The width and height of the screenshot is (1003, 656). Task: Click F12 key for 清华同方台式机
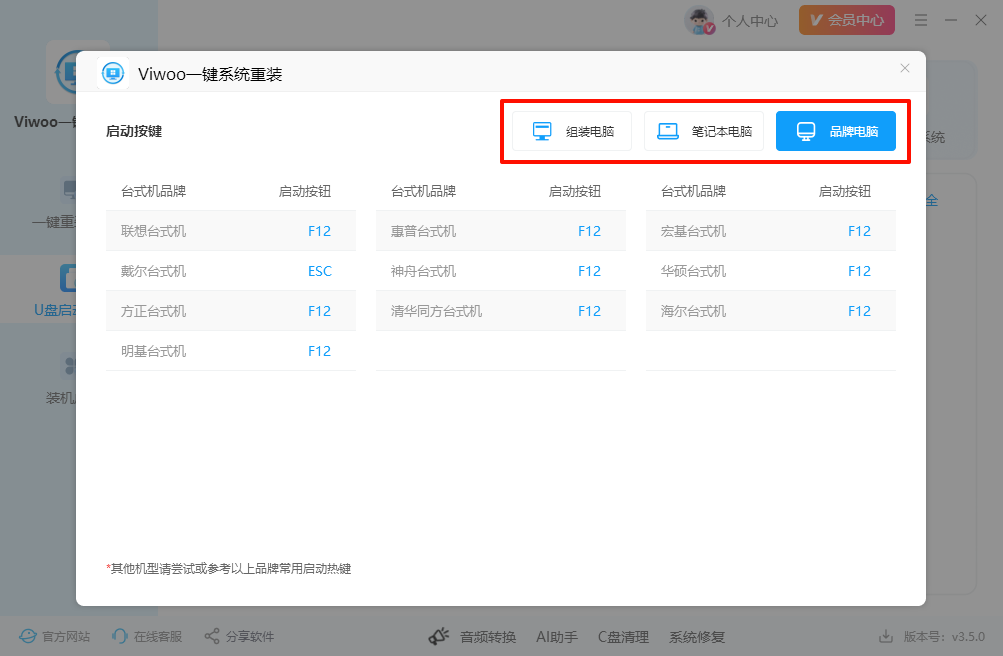click(x=589, y=311)
